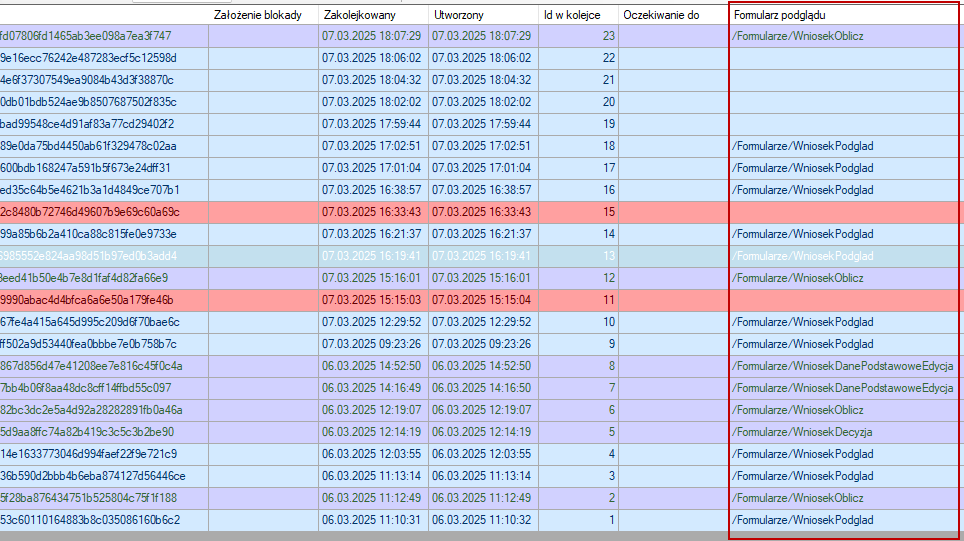Select queue Id cell with value 14

pos(579,234)
